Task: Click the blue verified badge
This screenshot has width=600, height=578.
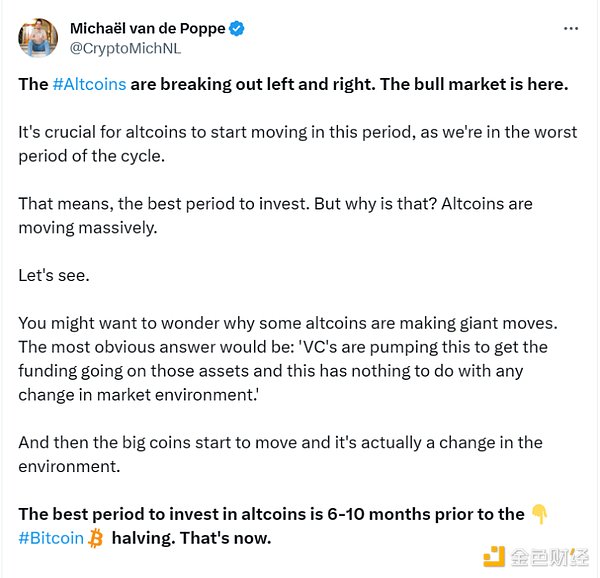Action: (237, 29)
